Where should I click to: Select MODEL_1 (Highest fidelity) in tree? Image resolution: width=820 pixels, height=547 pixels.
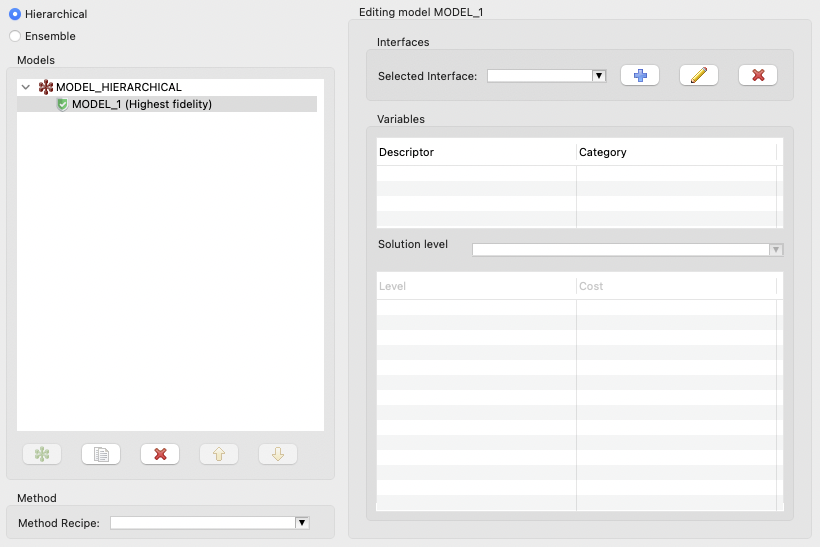pos(141,104)
